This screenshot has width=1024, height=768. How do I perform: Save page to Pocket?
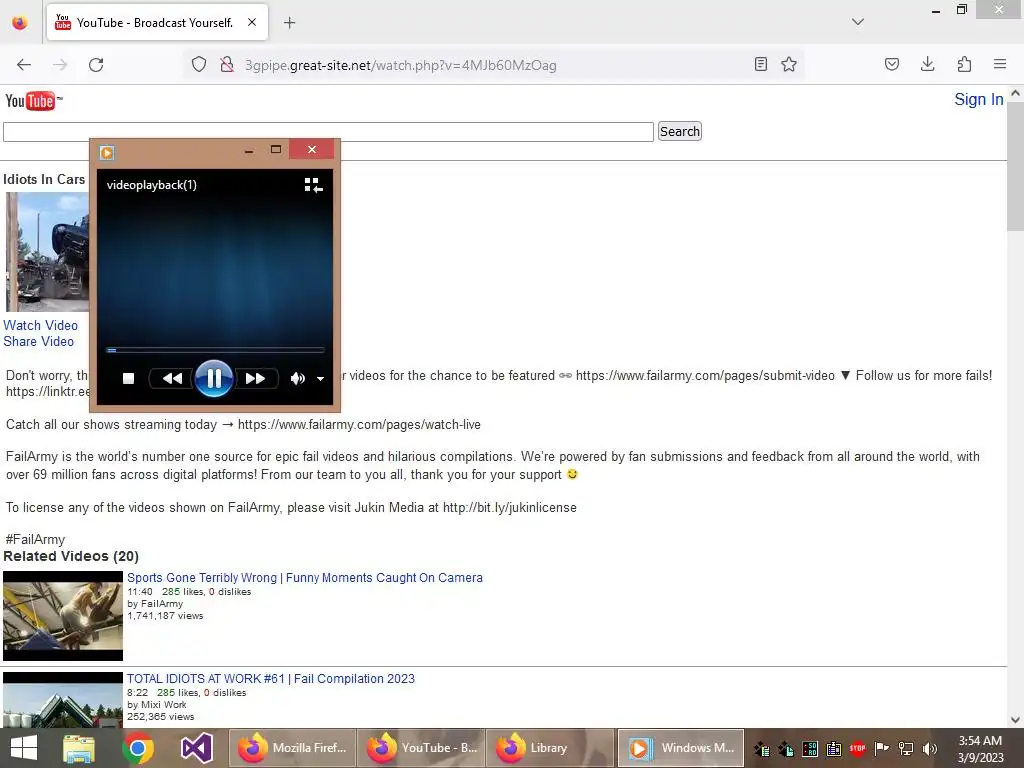pos(892,64)
